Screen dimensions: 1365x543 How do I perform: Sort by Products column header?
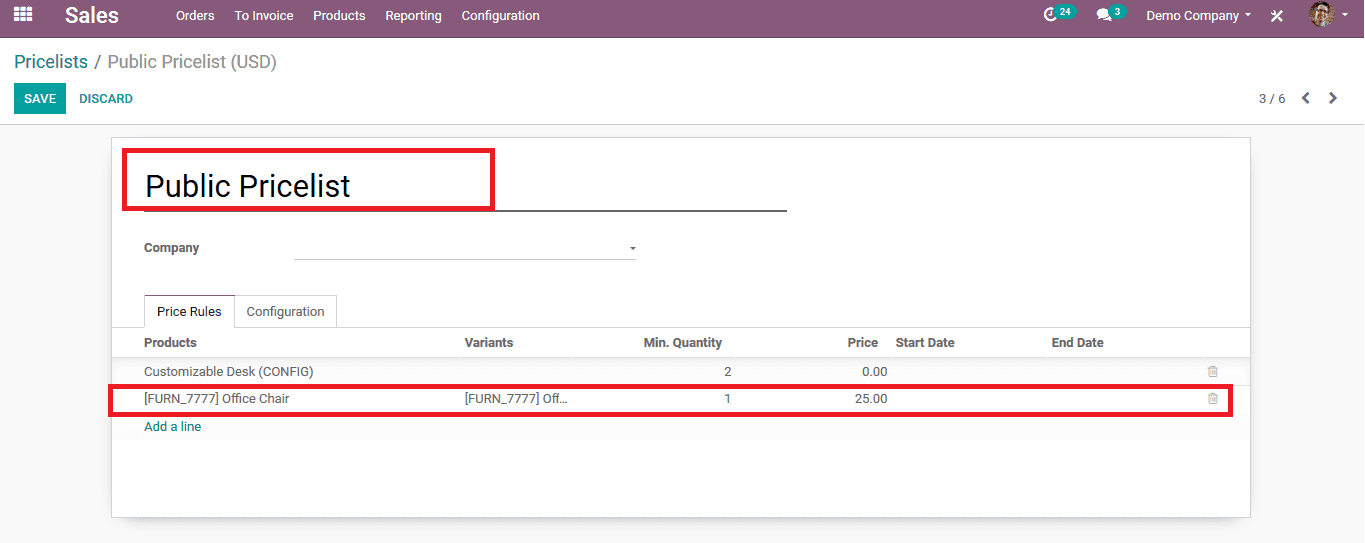170,342
